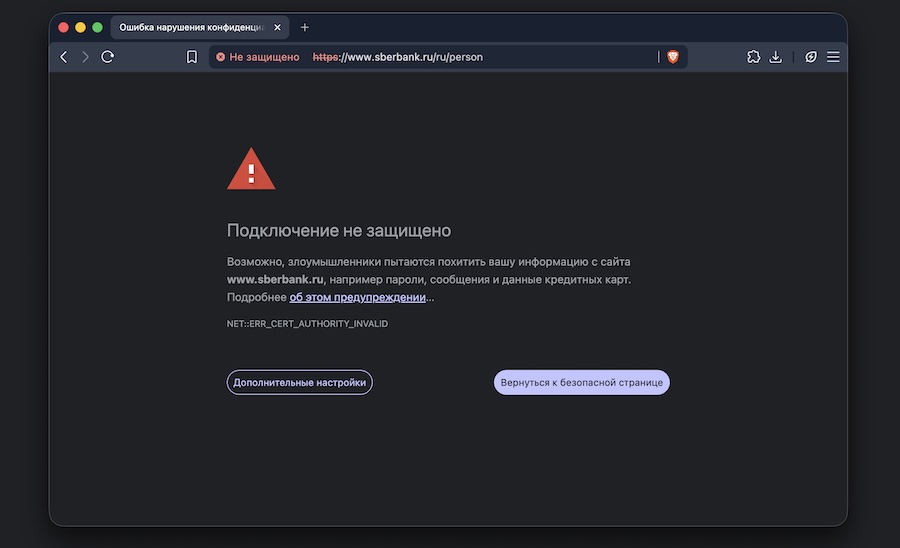
Task: Open the Leo AI sidebar icon
Action: pyautogui.click(x=810, y=57)
